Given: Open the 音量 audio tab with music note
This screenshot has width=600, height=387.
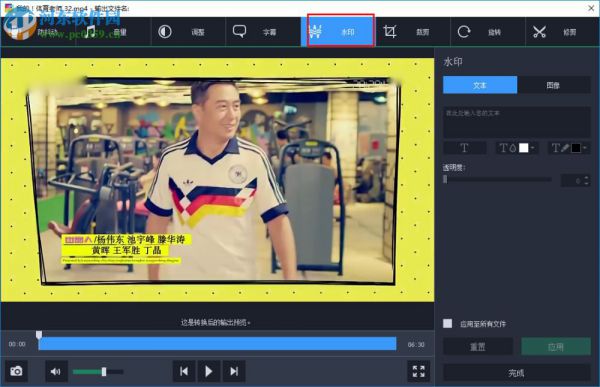Looking at the screenshot, I should pyautogui.click(x=113, y=32).
